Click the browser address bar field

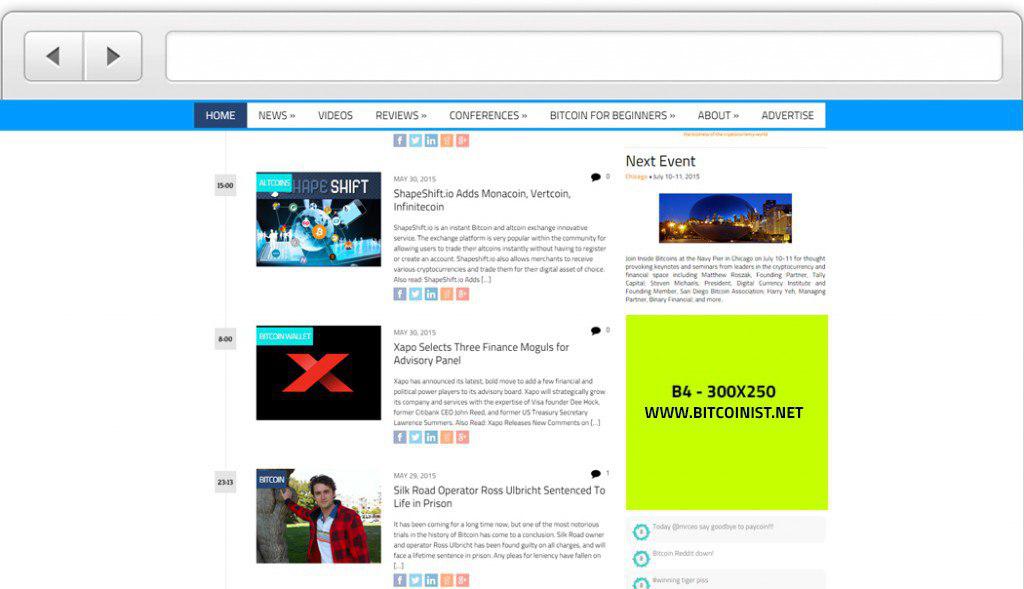[x=583, y=56]
